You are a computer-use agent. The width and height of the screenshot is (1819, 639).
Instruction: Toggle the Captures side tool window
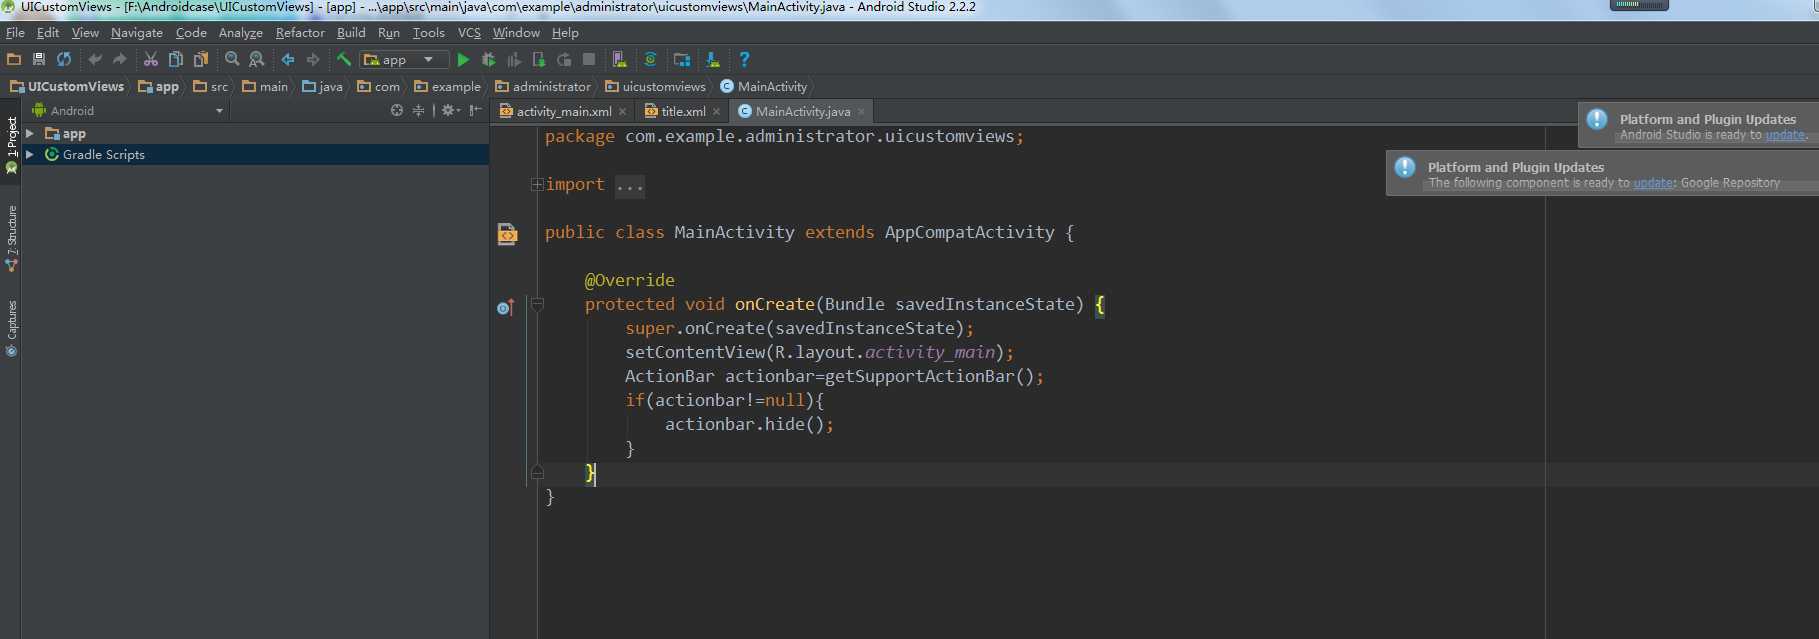11,329
